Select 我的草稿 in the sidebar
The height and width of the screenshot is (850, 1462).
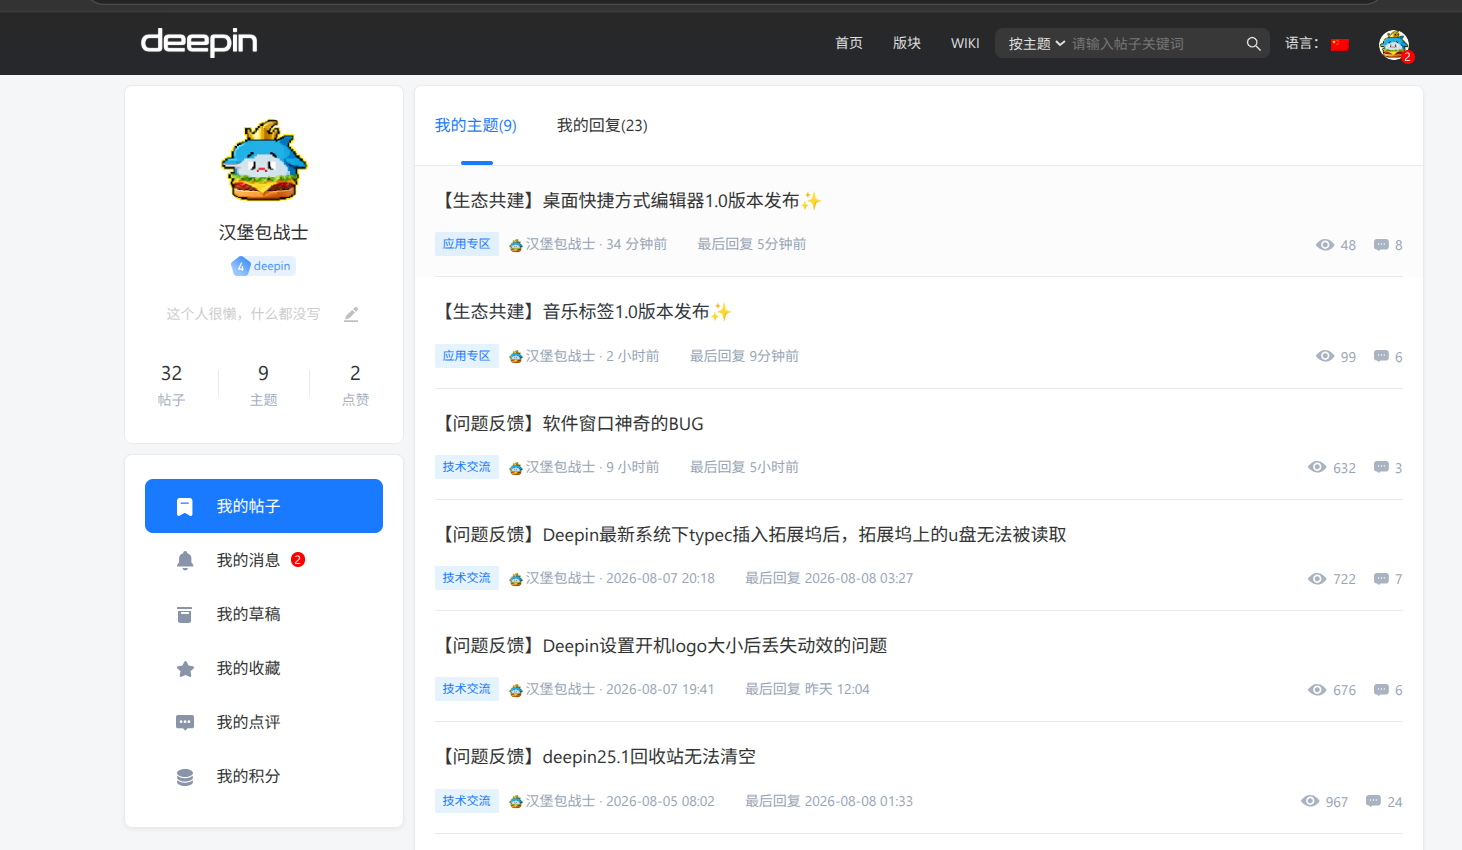point(264,614)
